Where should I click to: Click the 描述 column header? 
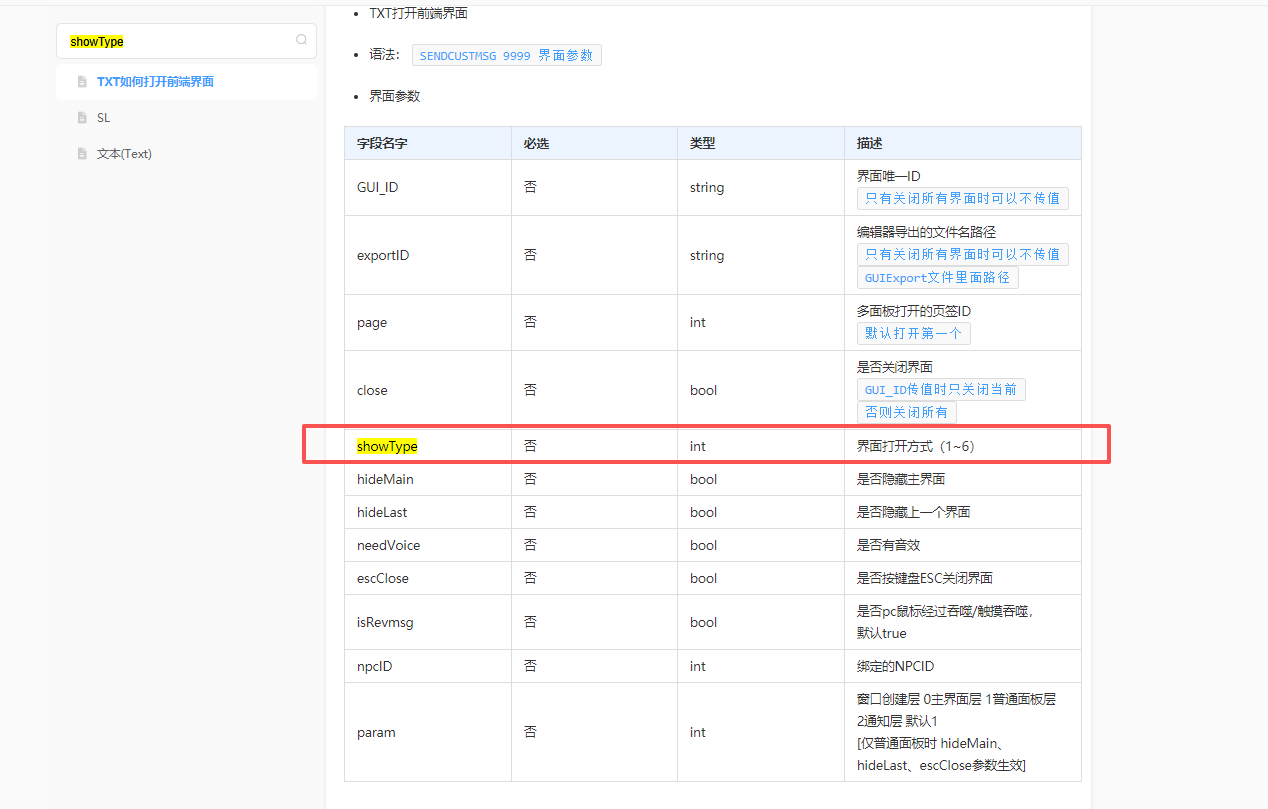[x=869, y=143]
